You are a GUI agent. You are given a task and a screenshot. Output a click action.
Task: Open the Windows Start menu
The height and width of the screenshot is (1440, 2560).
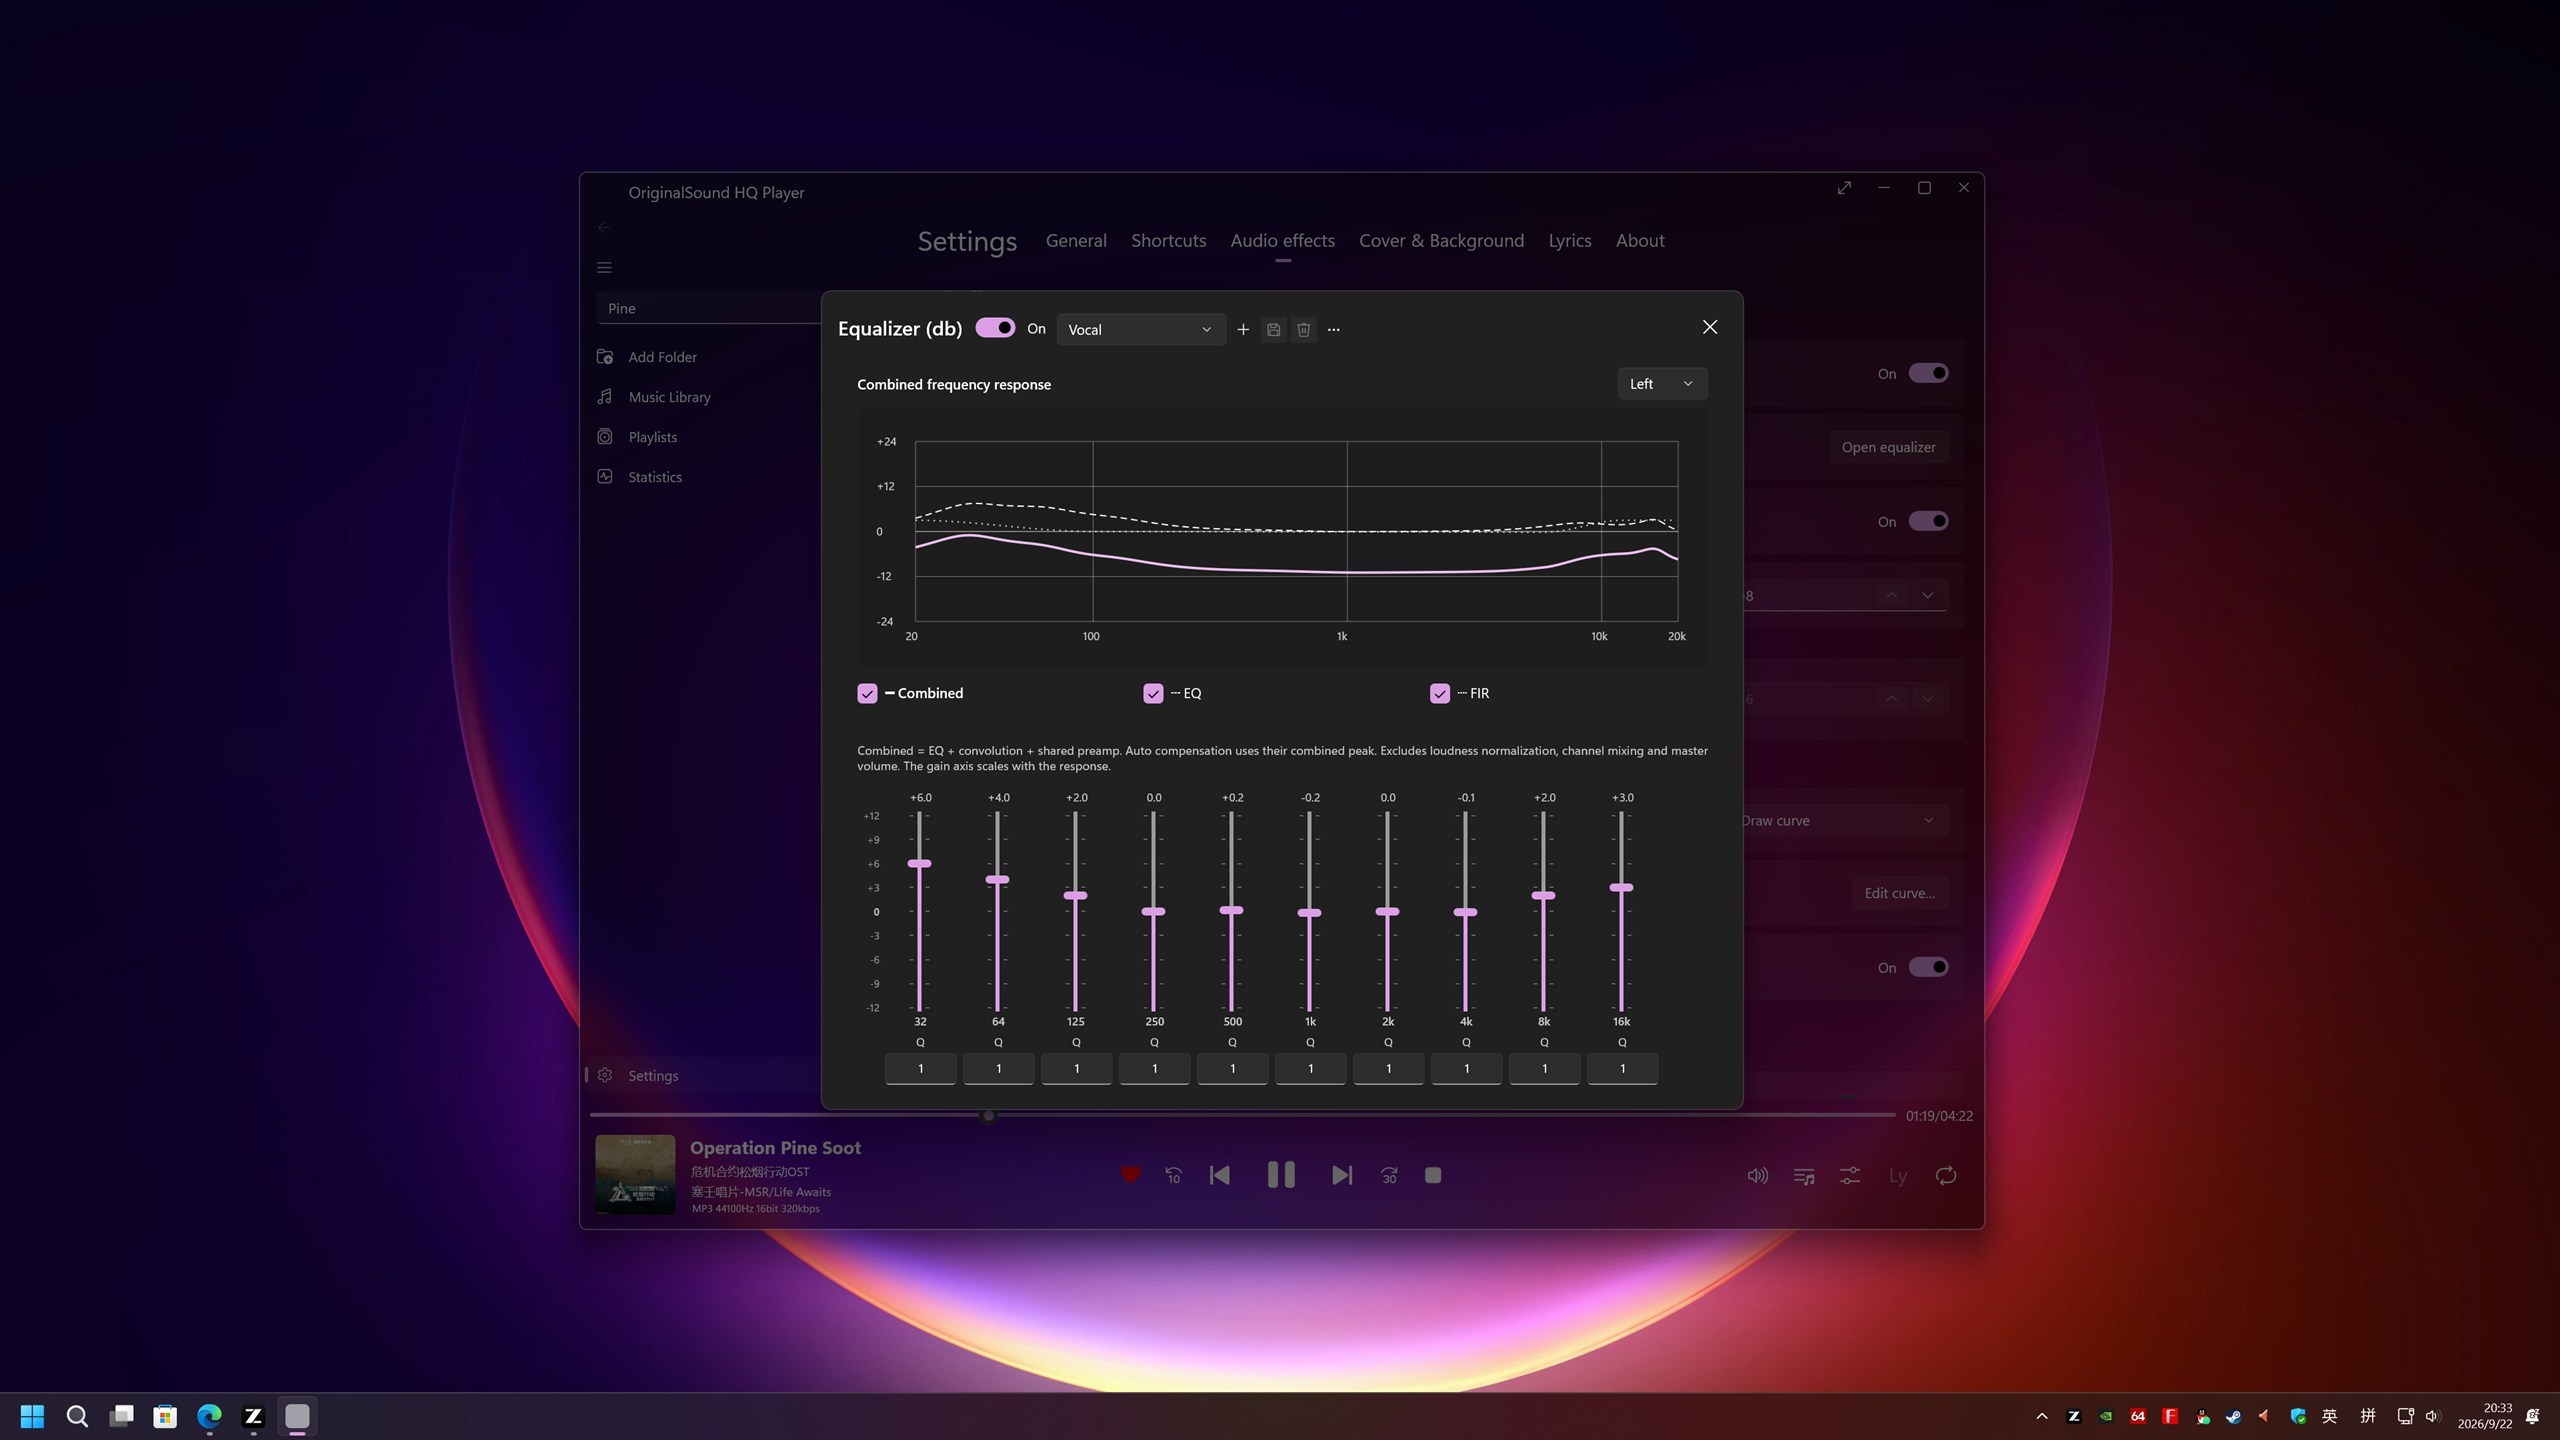click(x=32, y=1416)
